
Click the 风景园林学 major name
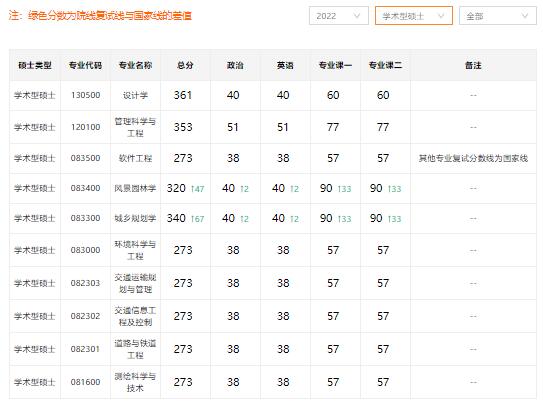(135, 188)
